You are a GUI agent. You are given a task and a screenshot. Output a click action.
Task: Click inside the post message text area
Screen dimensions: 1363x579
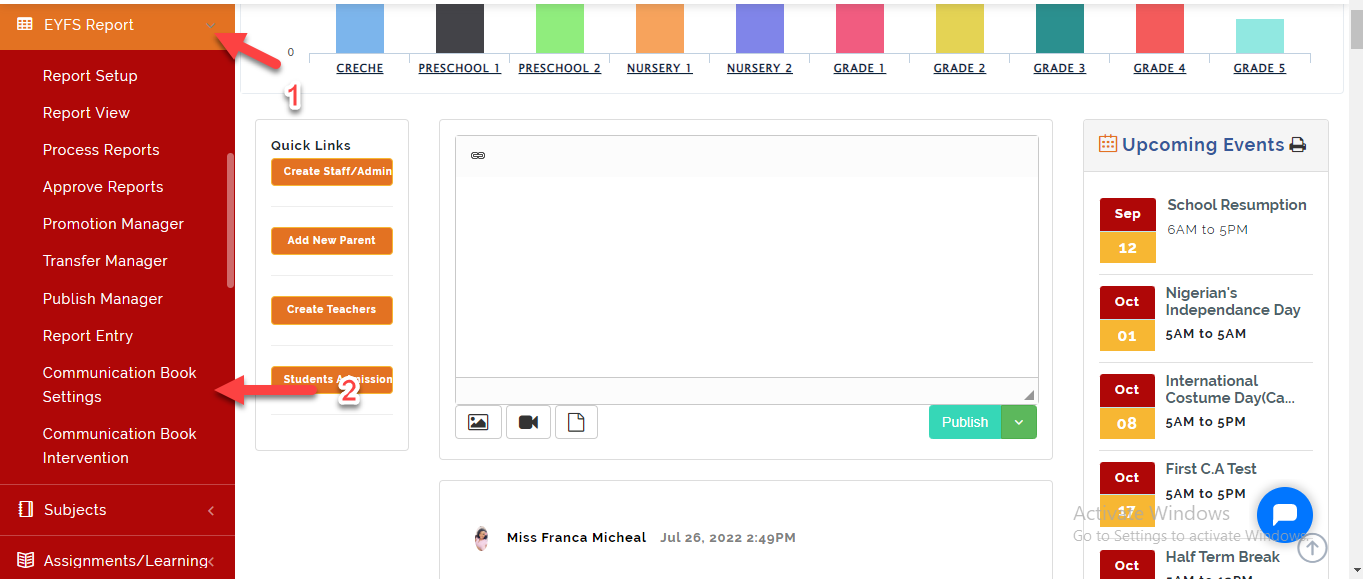746,277
